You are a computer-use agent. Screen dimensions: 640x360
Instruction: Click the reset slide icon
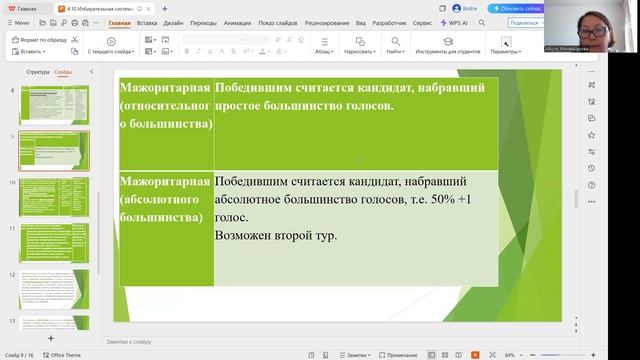click(x=165, y=40)
